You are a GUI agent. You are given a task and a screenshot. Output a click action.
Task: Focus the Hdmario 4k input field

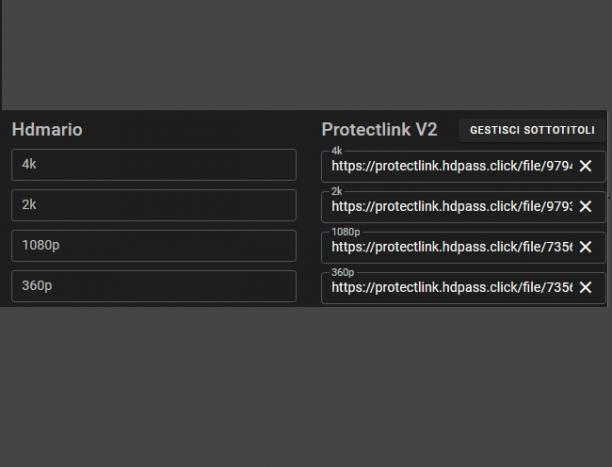[154, 164]
